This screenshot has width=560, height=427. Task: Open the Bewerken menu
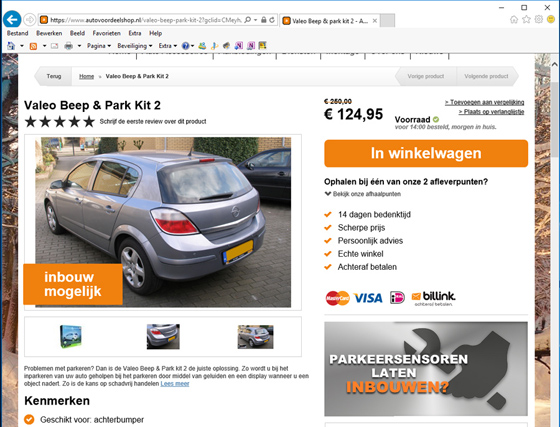(49, 33)
